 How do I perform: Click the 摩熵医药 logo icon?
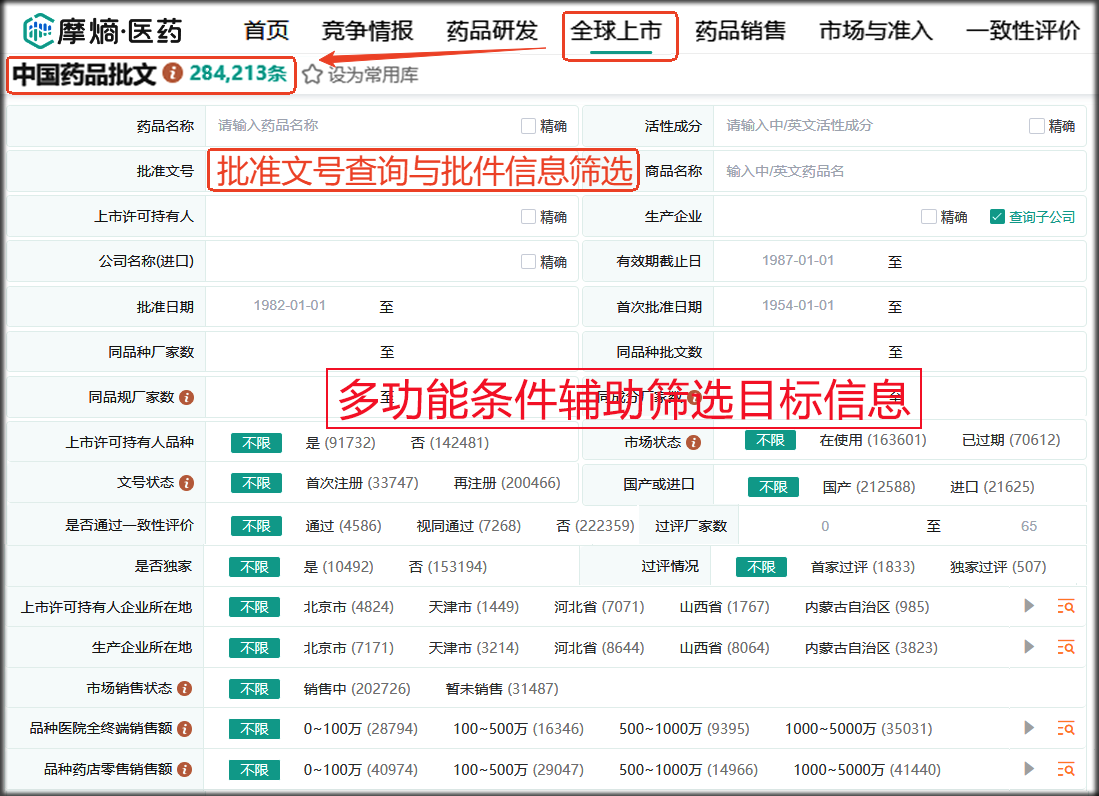click(39, 30)
